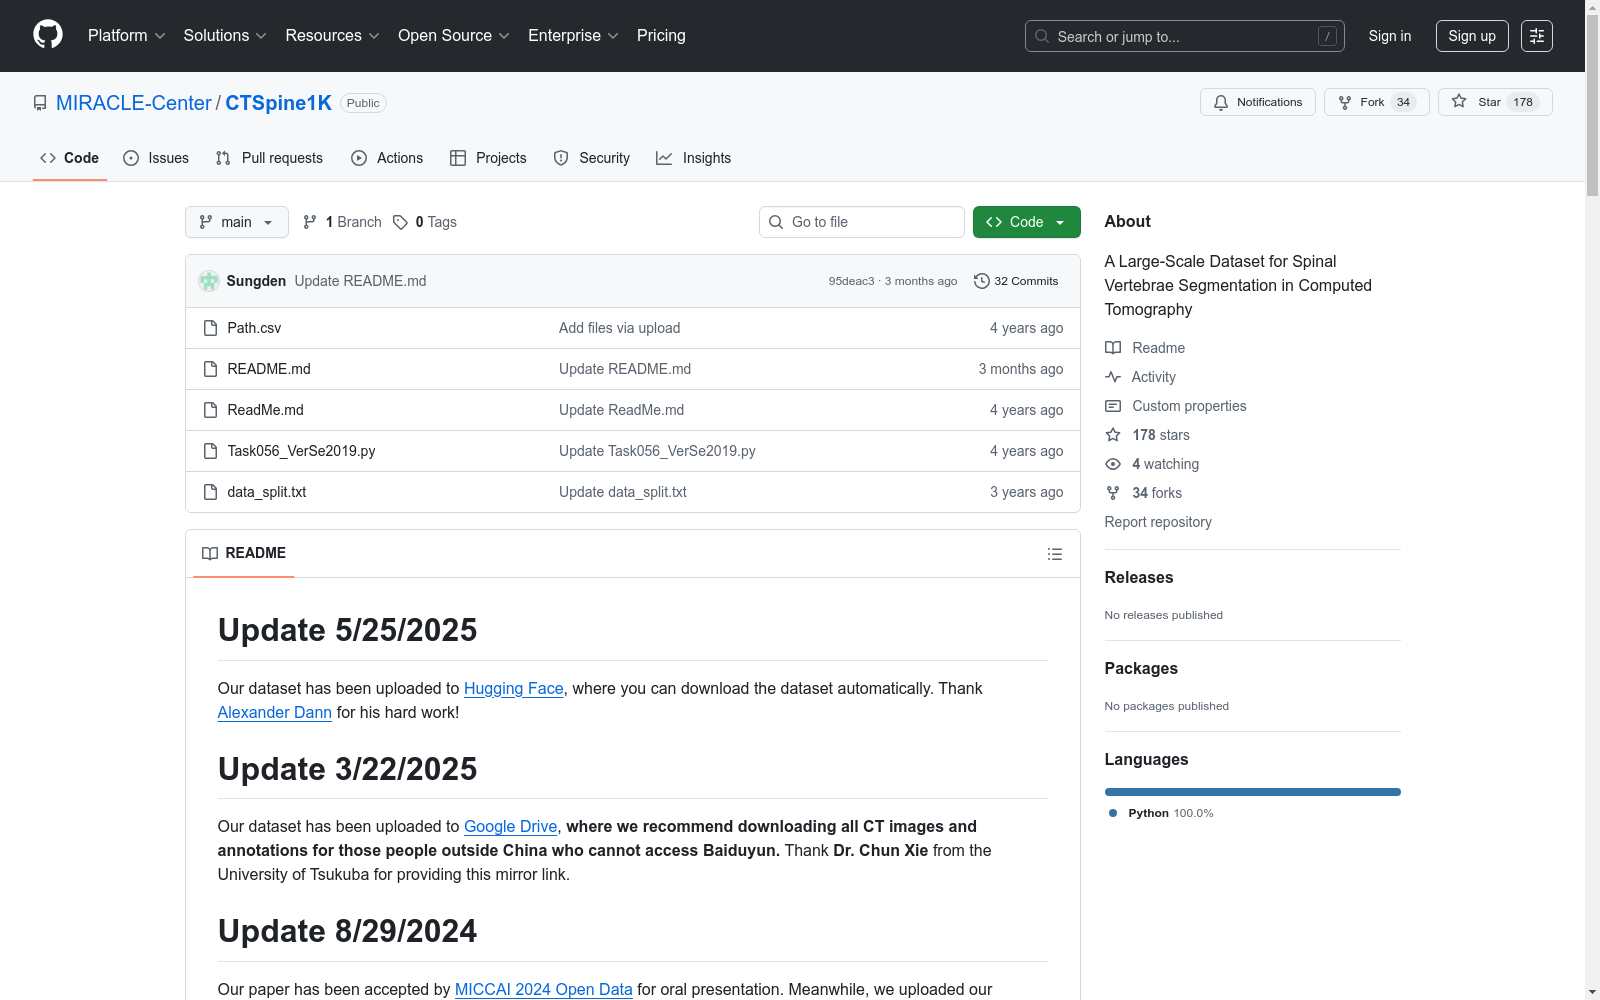The image size is (1600, 1000).
Task: Go to the GitHub homepage logo
Action: coord(48,35)
